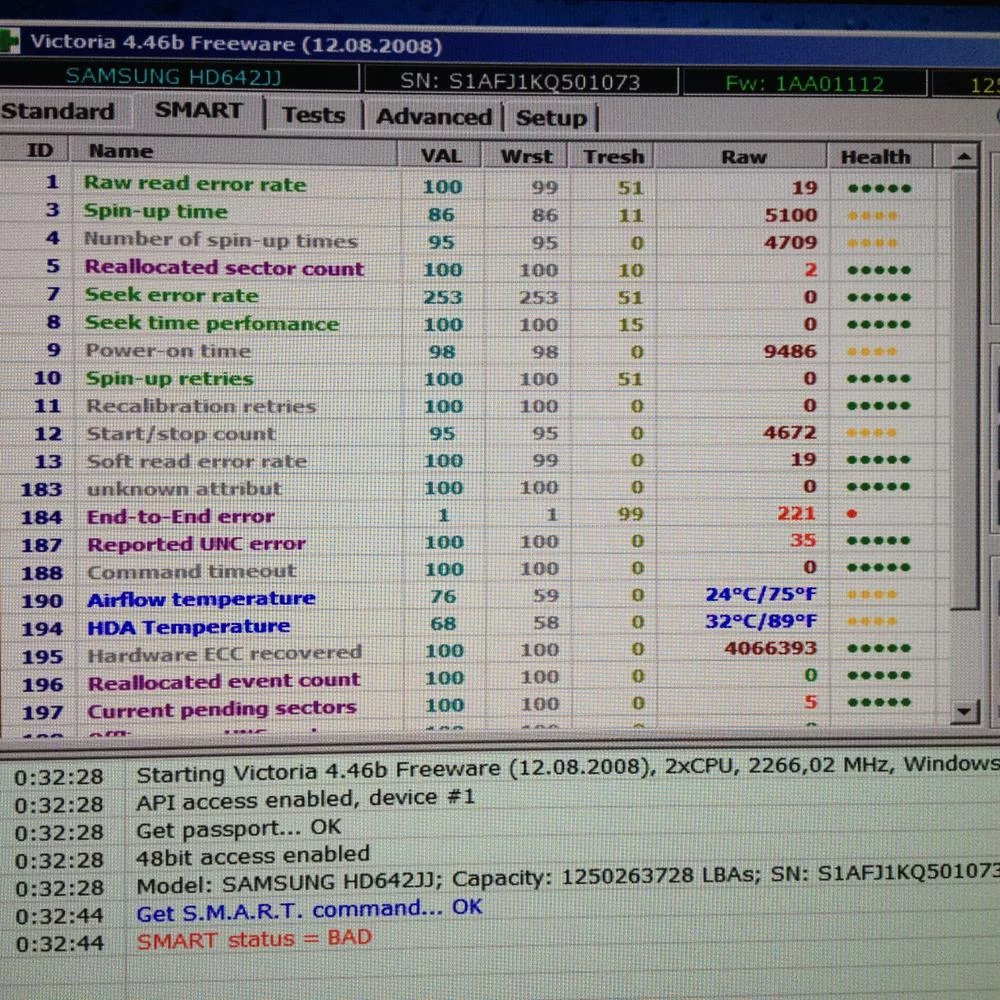Viewport: 1000px width, 1000px height.
Task: Select Recalibration retries attribute
Action: [x=475, y=406]
